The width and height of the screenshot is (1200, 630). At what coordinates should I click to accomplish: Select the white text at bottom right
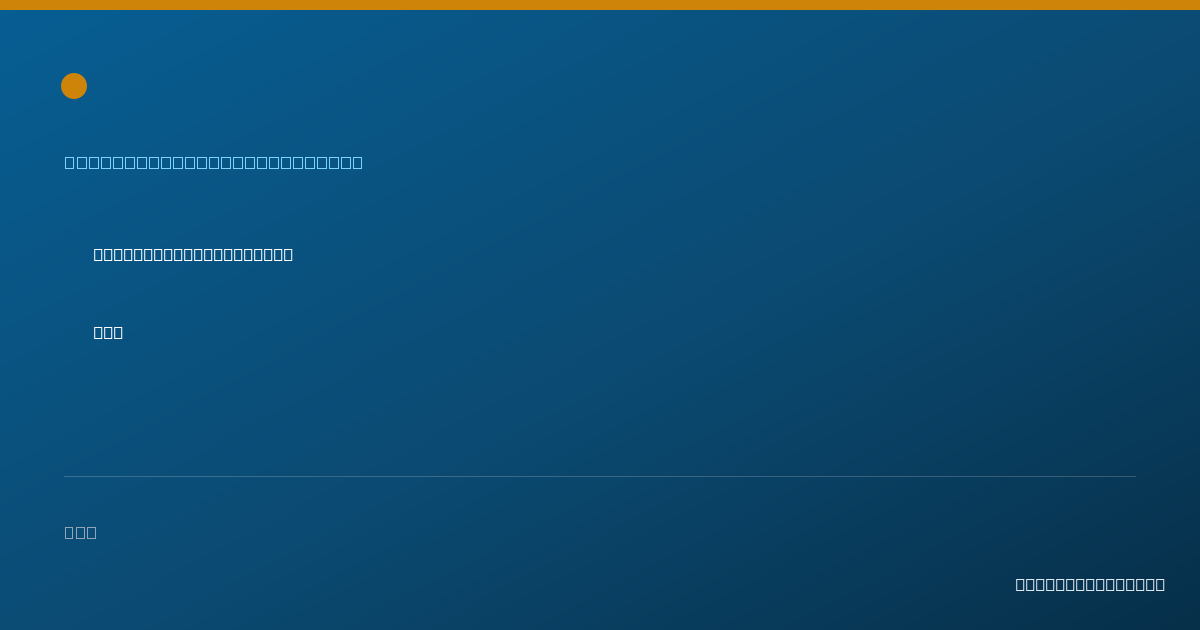pos(1090,584)
